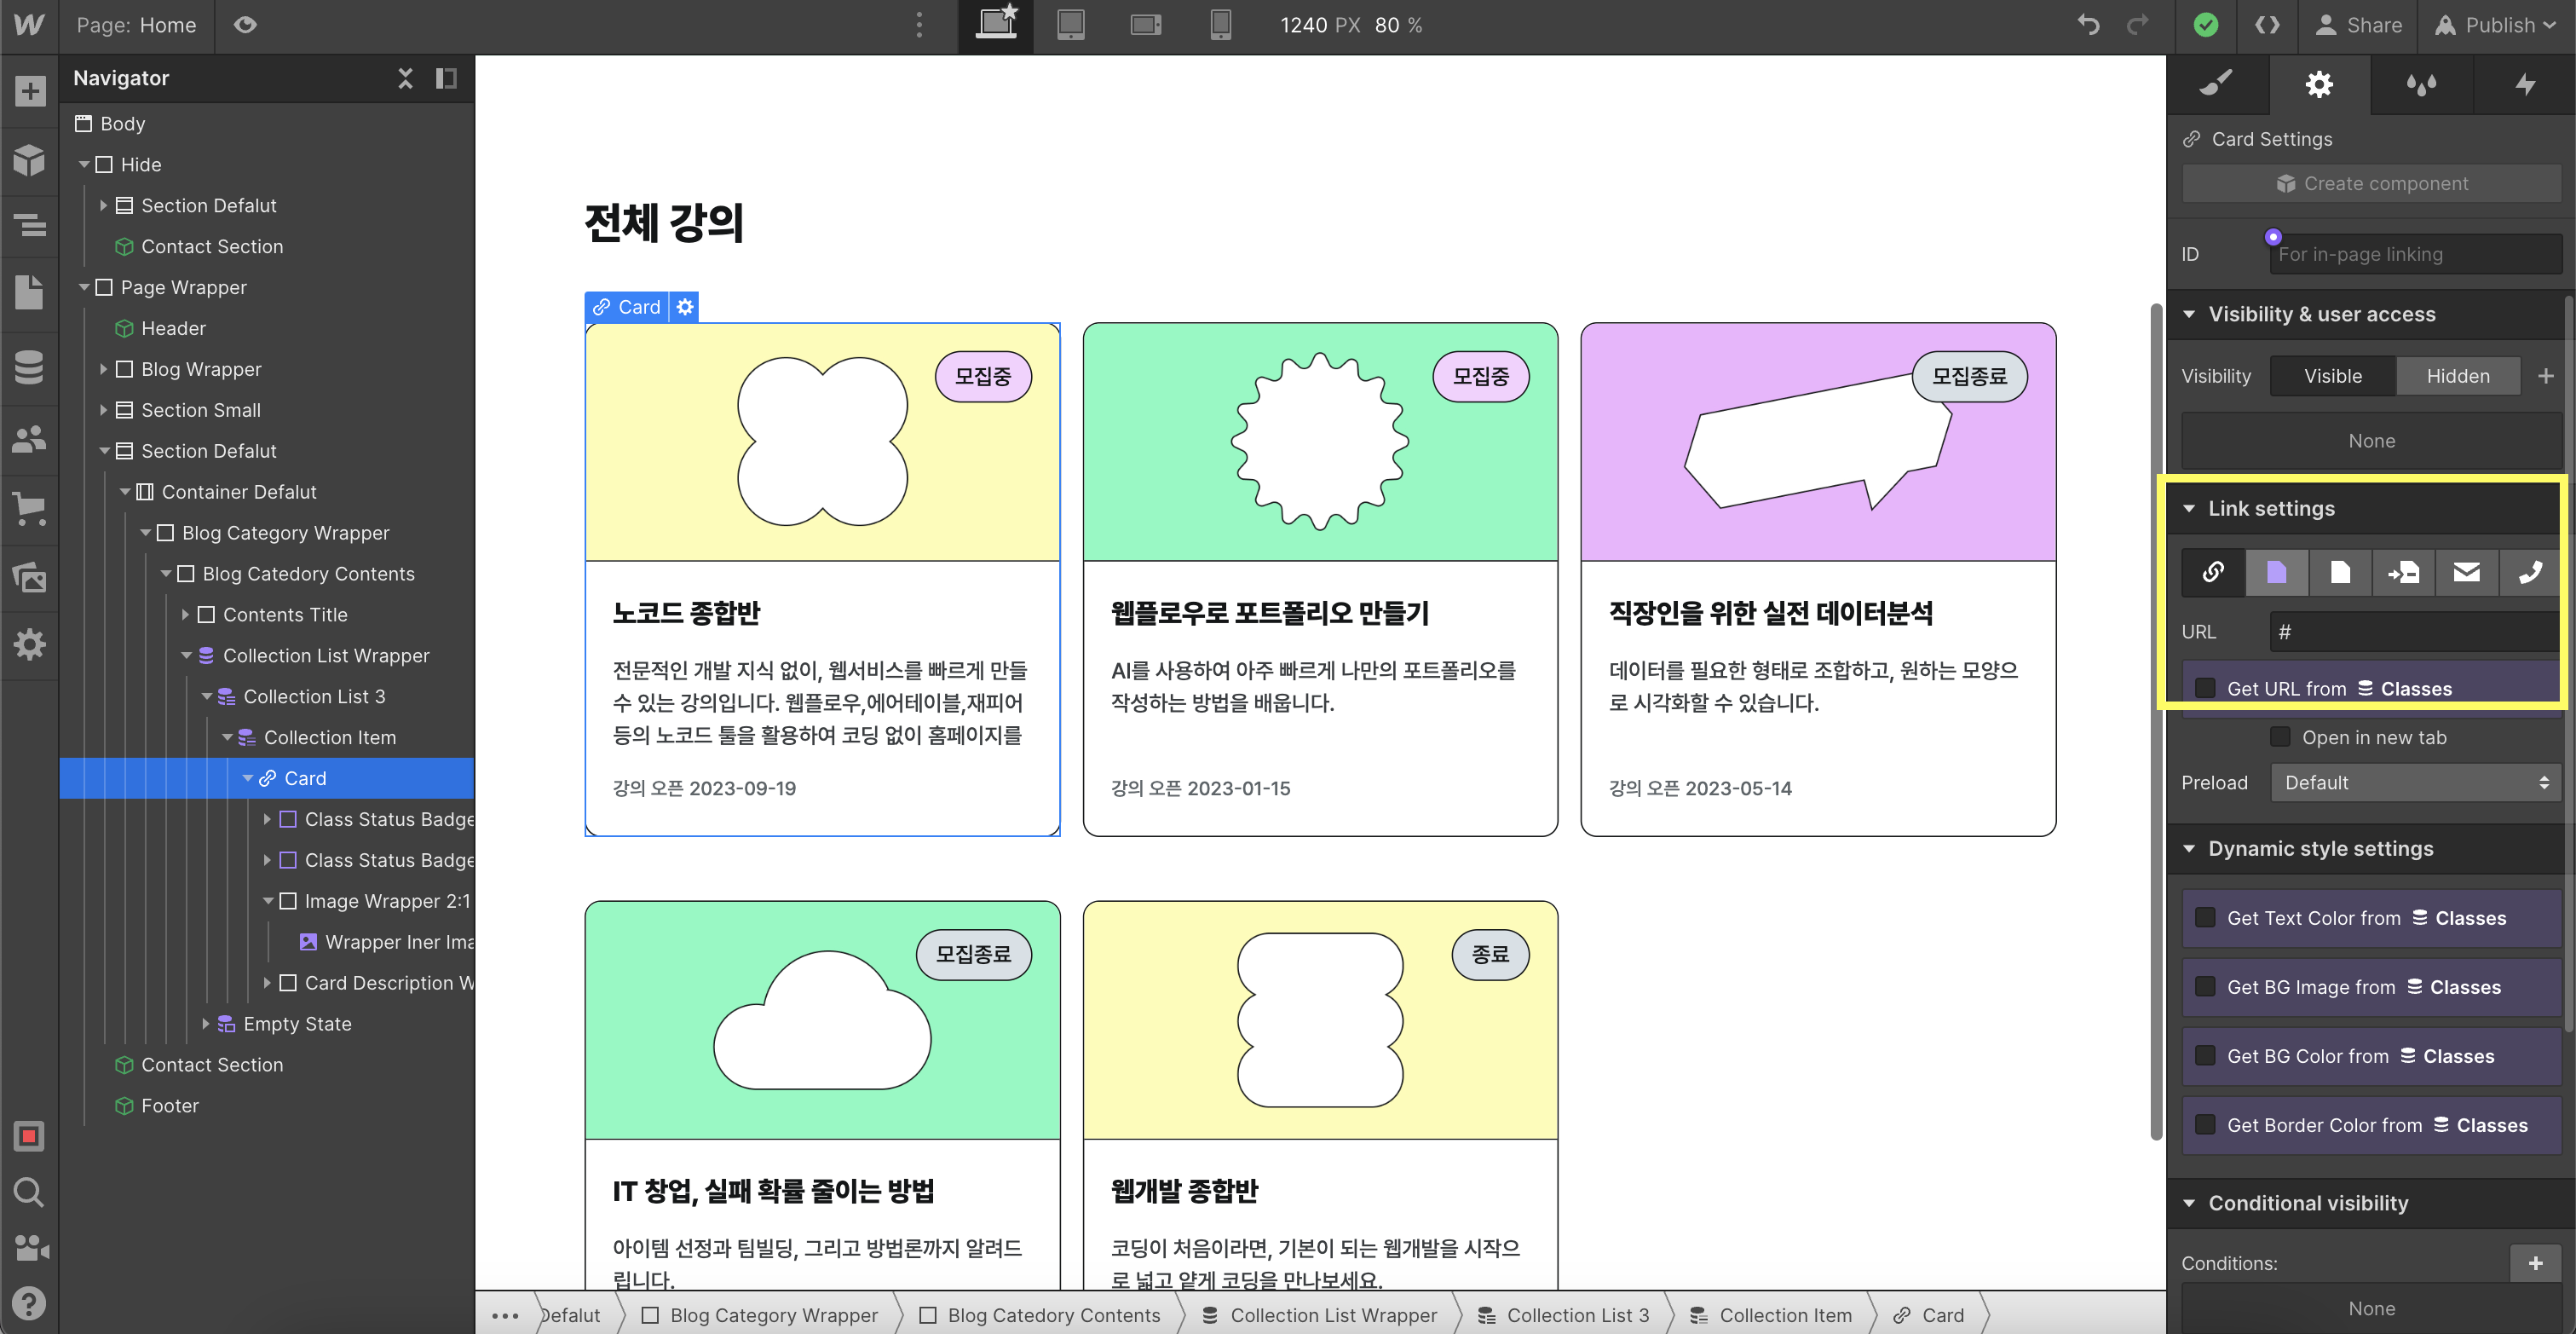Screen dimensions: 2576x1334
Task: Click the Search magnifier icon
Action: (x=29, y=1192)
